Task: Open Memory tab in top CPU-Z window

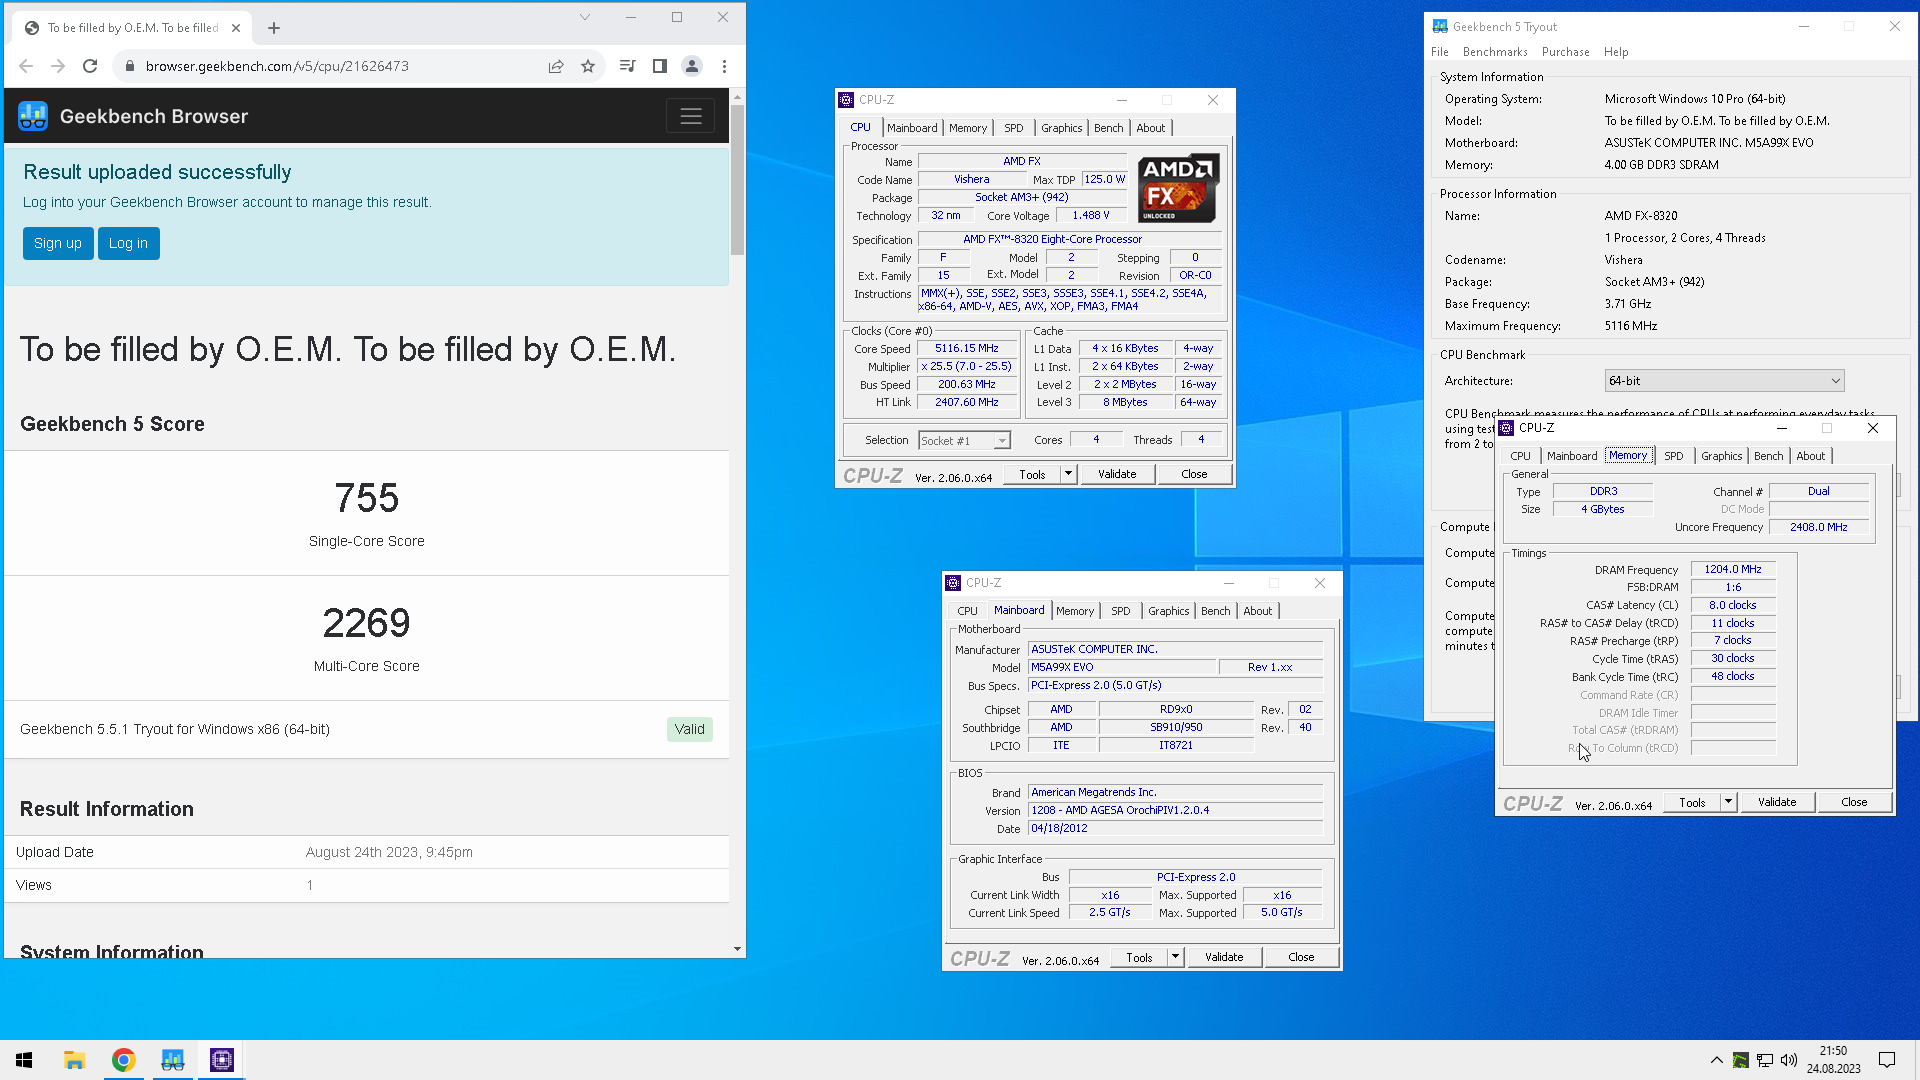Action: (968, 128)
